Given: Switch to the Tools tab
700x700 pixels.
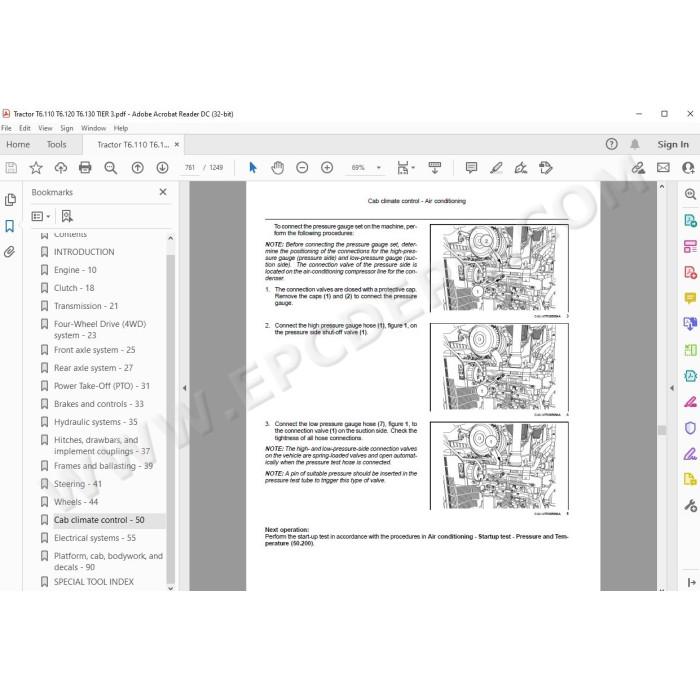Looking at the screenshot, I should (56, 144).
